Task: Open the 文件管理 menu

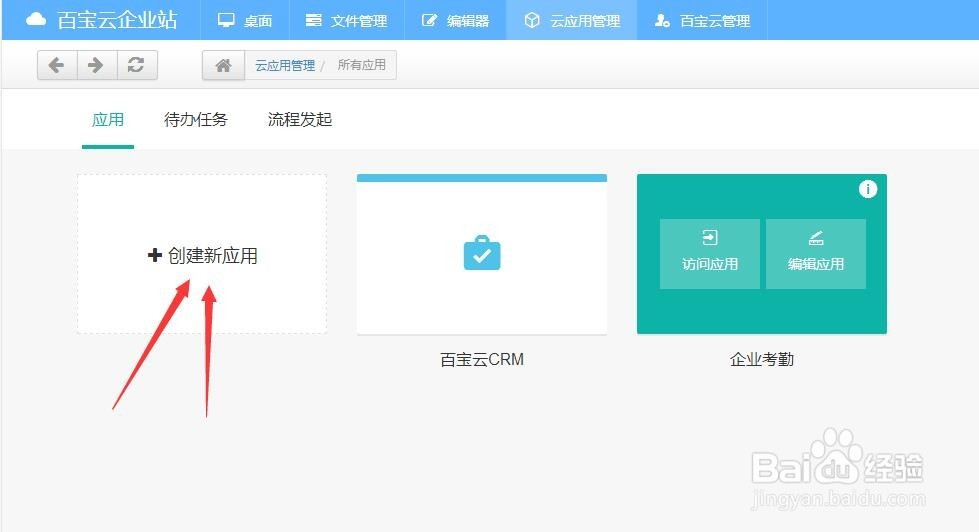Action: [347, 21]
